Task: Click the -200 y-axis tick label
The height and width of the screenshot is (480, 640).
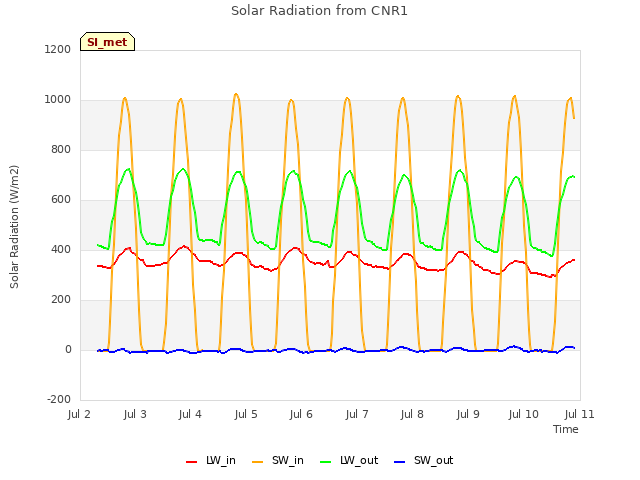Action: click(59, 399)
